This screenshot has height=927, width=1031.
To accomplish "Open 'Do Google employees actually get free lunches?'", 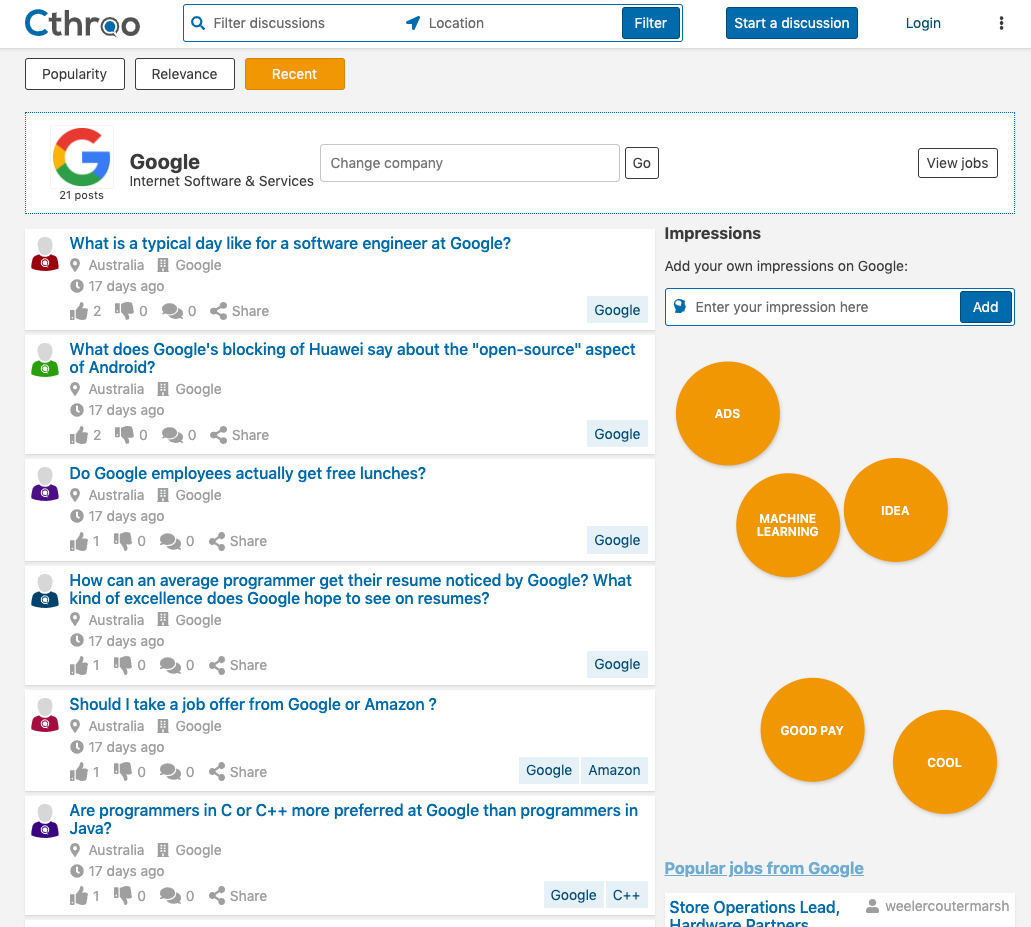I will click(x=248, y=473).
